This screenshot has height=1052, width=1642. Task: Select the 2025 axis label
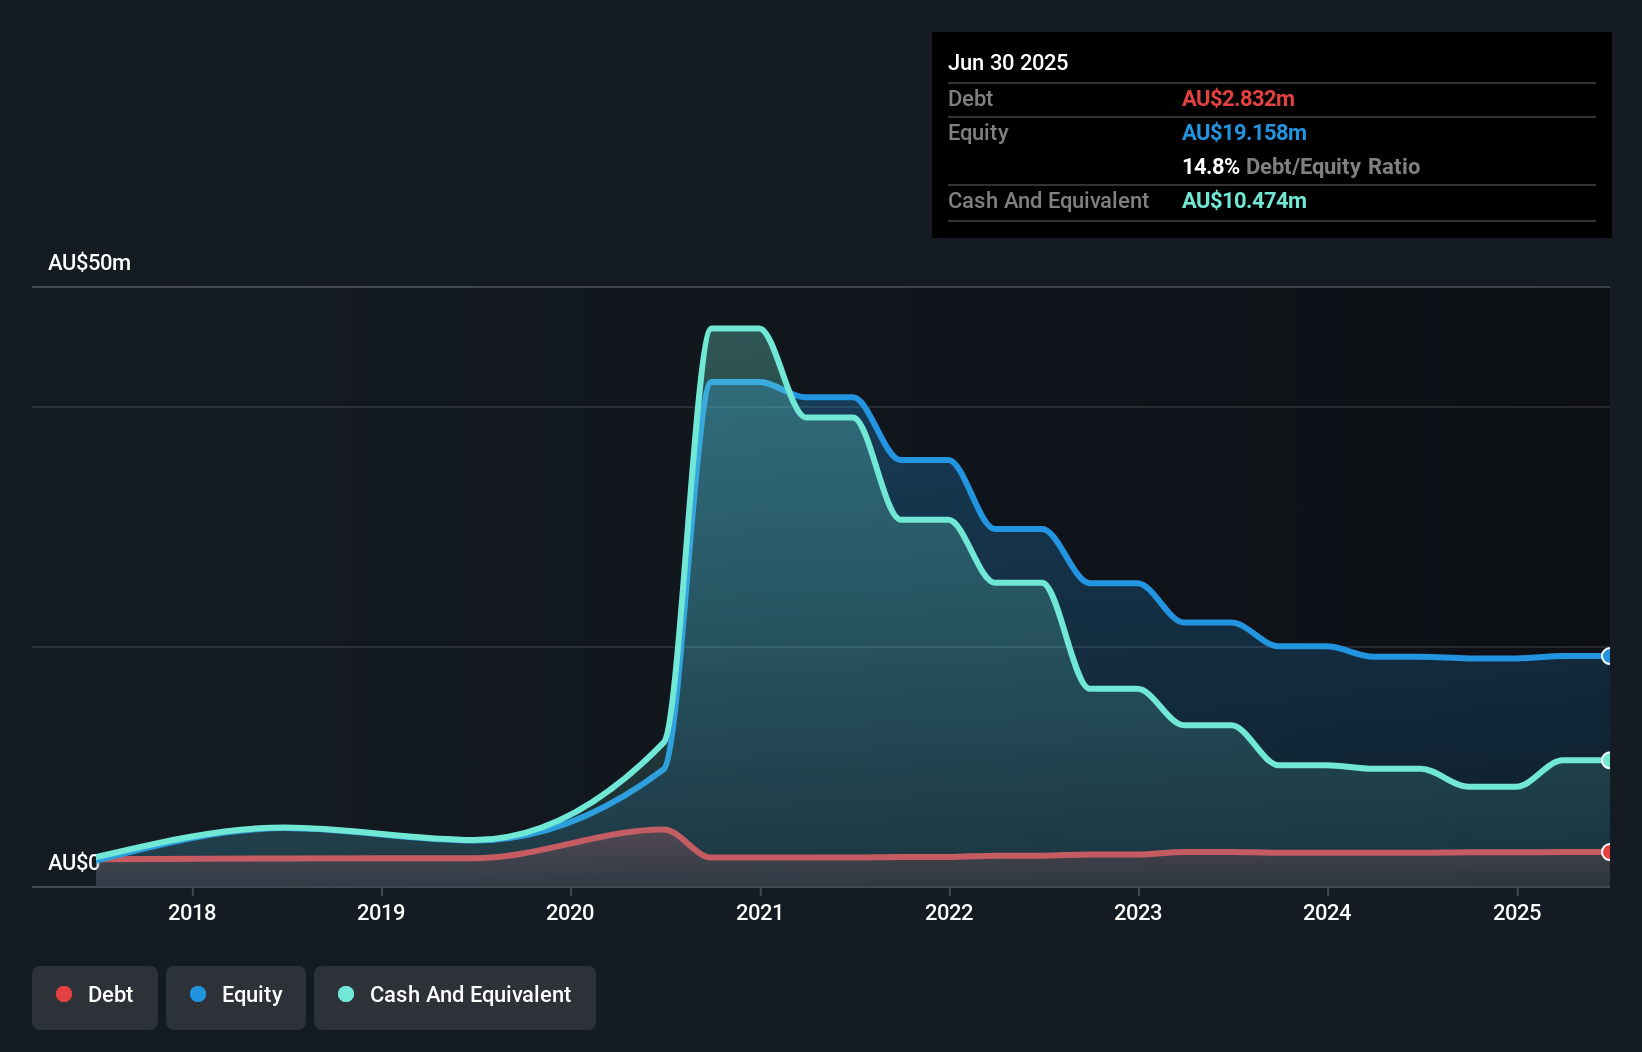click(x=1517, y=912)
